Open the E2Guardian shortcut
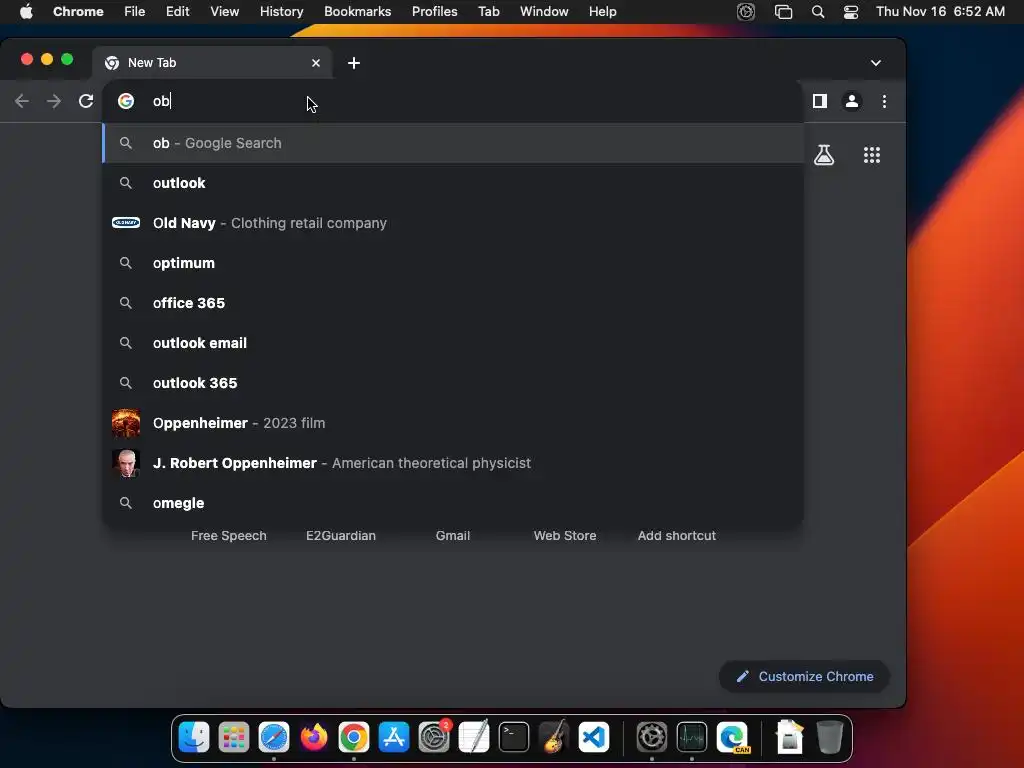The image size is (1024, 768). pos(341,536)
